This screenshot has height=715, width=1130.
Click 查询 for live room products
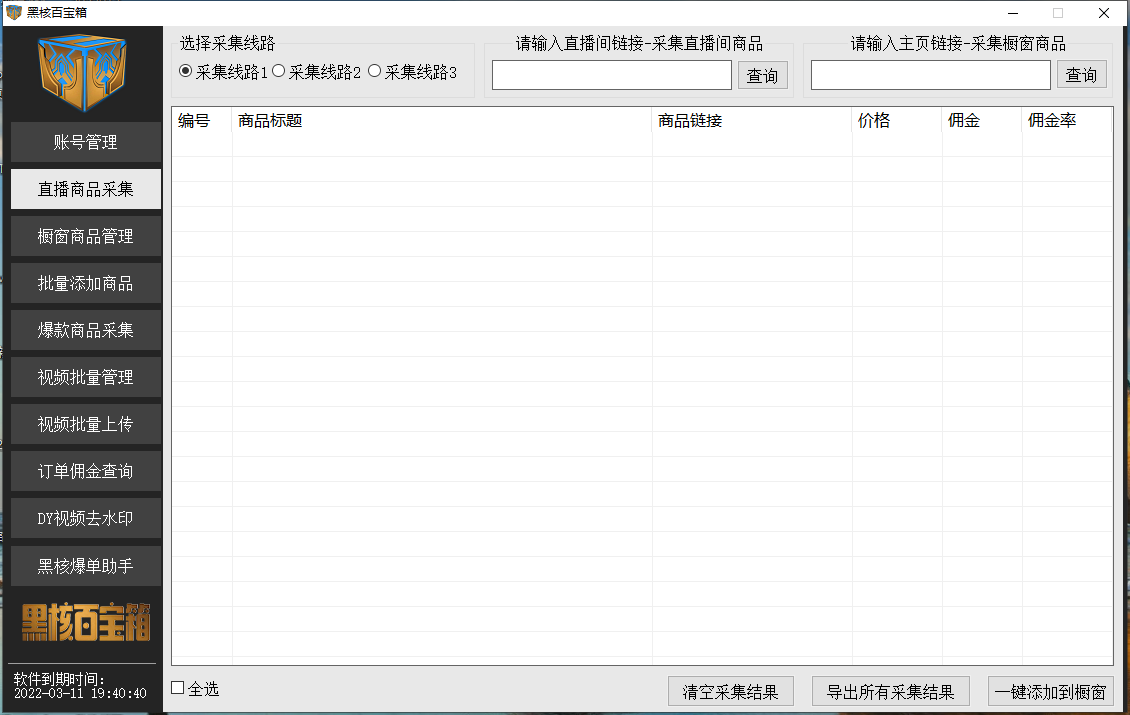tap(762, 75)
